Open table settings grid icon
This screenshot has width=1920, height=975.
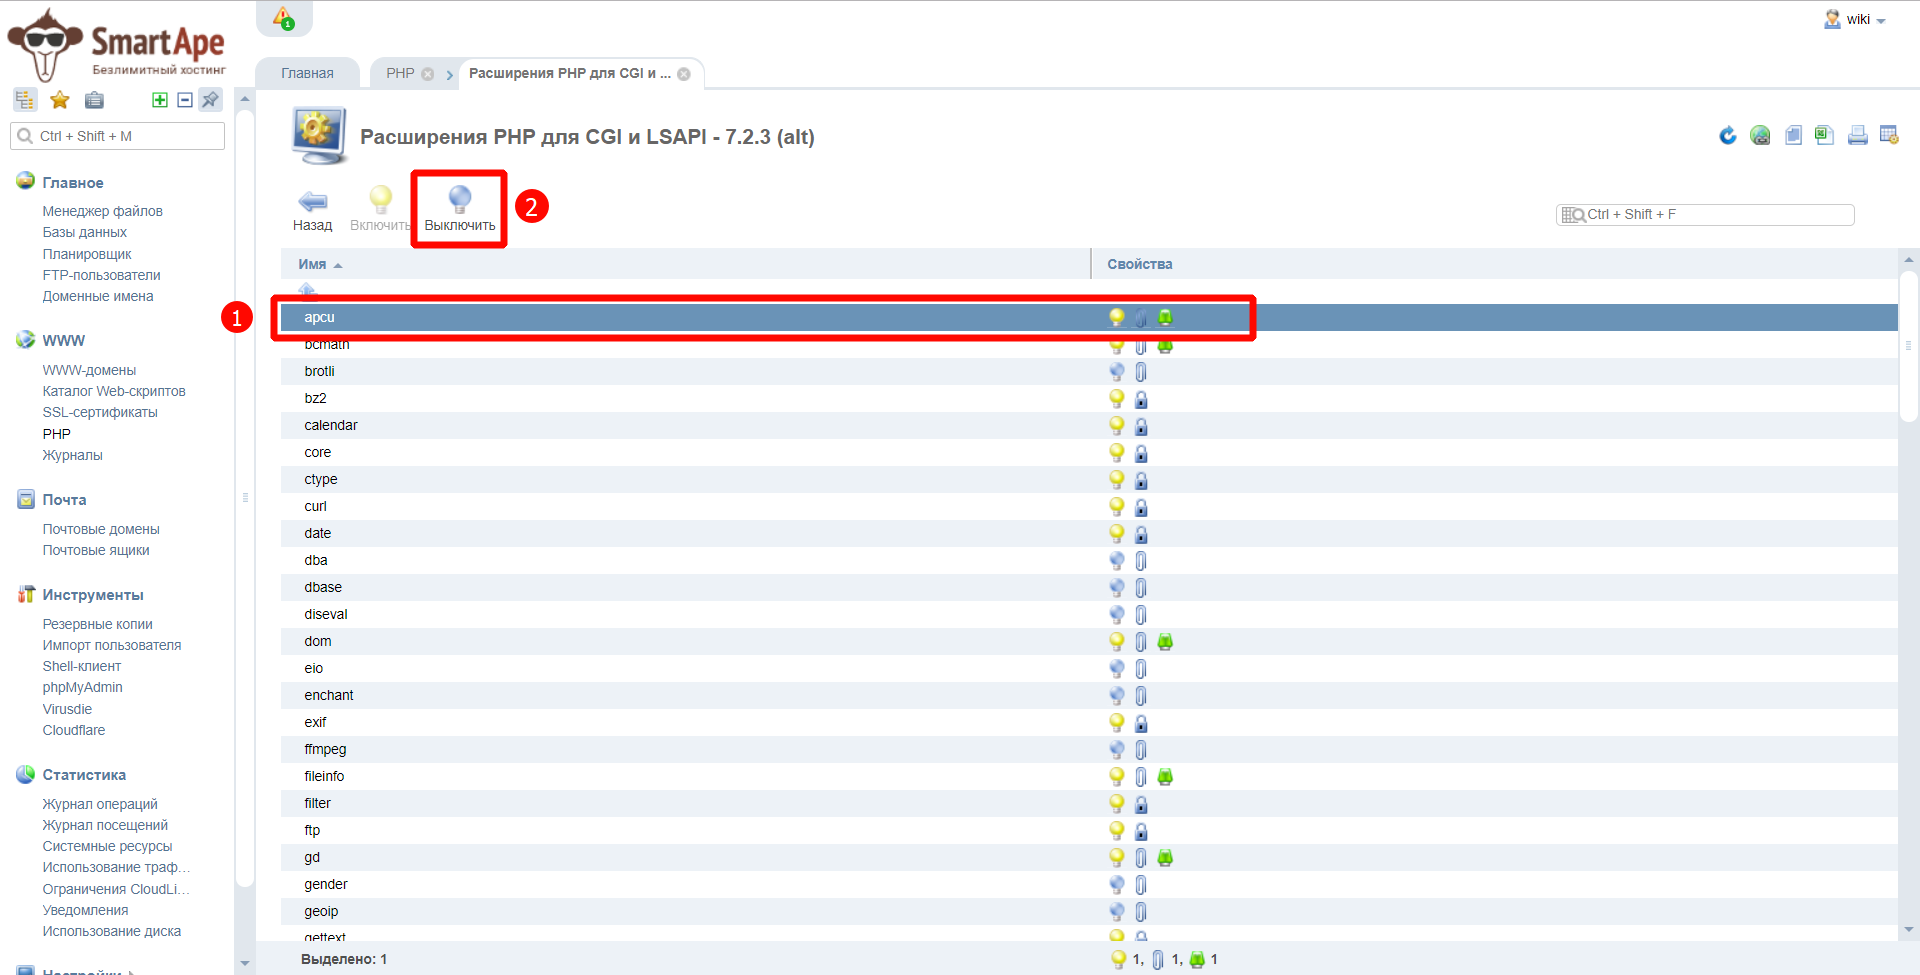1889,136
